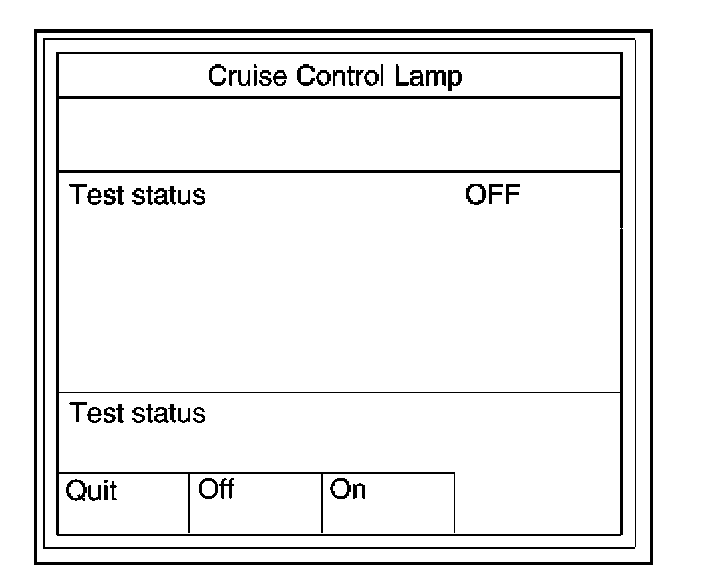
Task: Click the Cruise Control Lamp title
Action: [335, 77]
